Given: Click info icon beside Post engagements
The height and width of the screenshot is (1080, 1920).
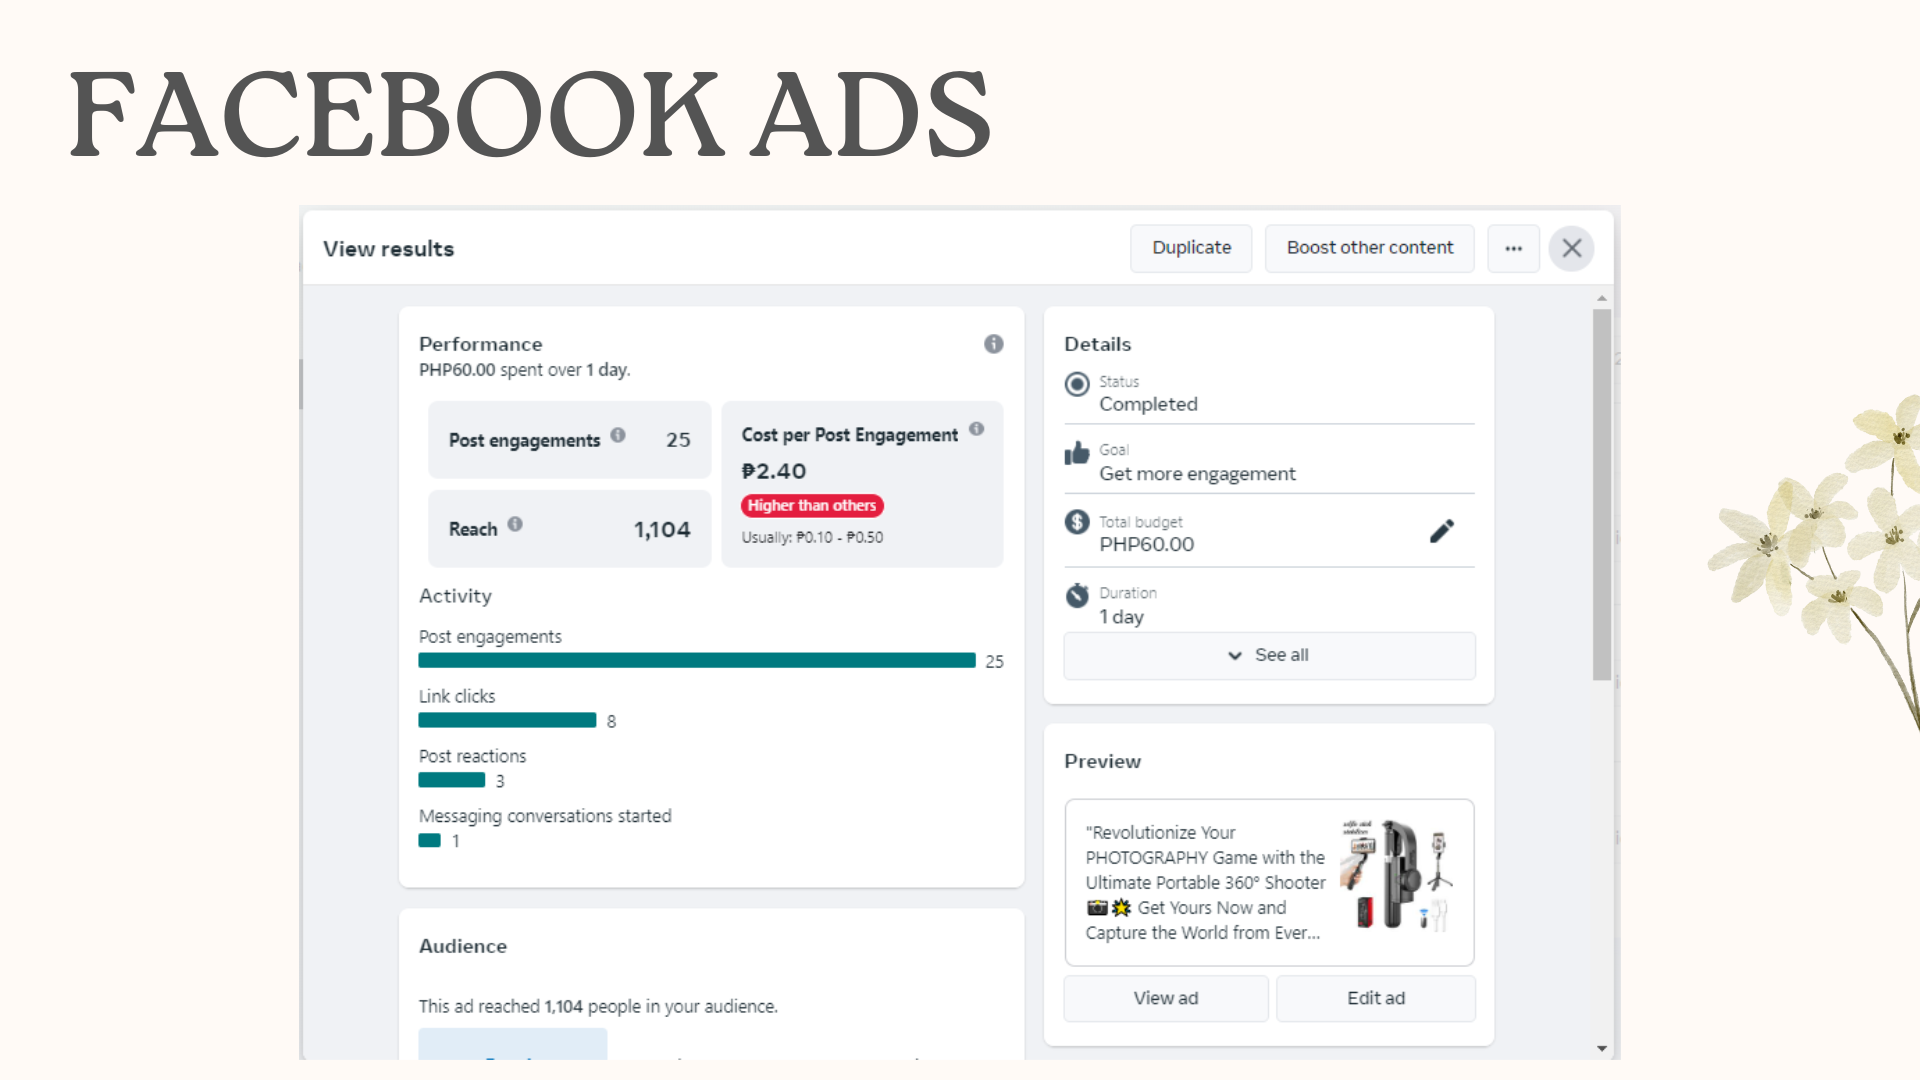Looking at the screenshot, I should click(618, 435).
